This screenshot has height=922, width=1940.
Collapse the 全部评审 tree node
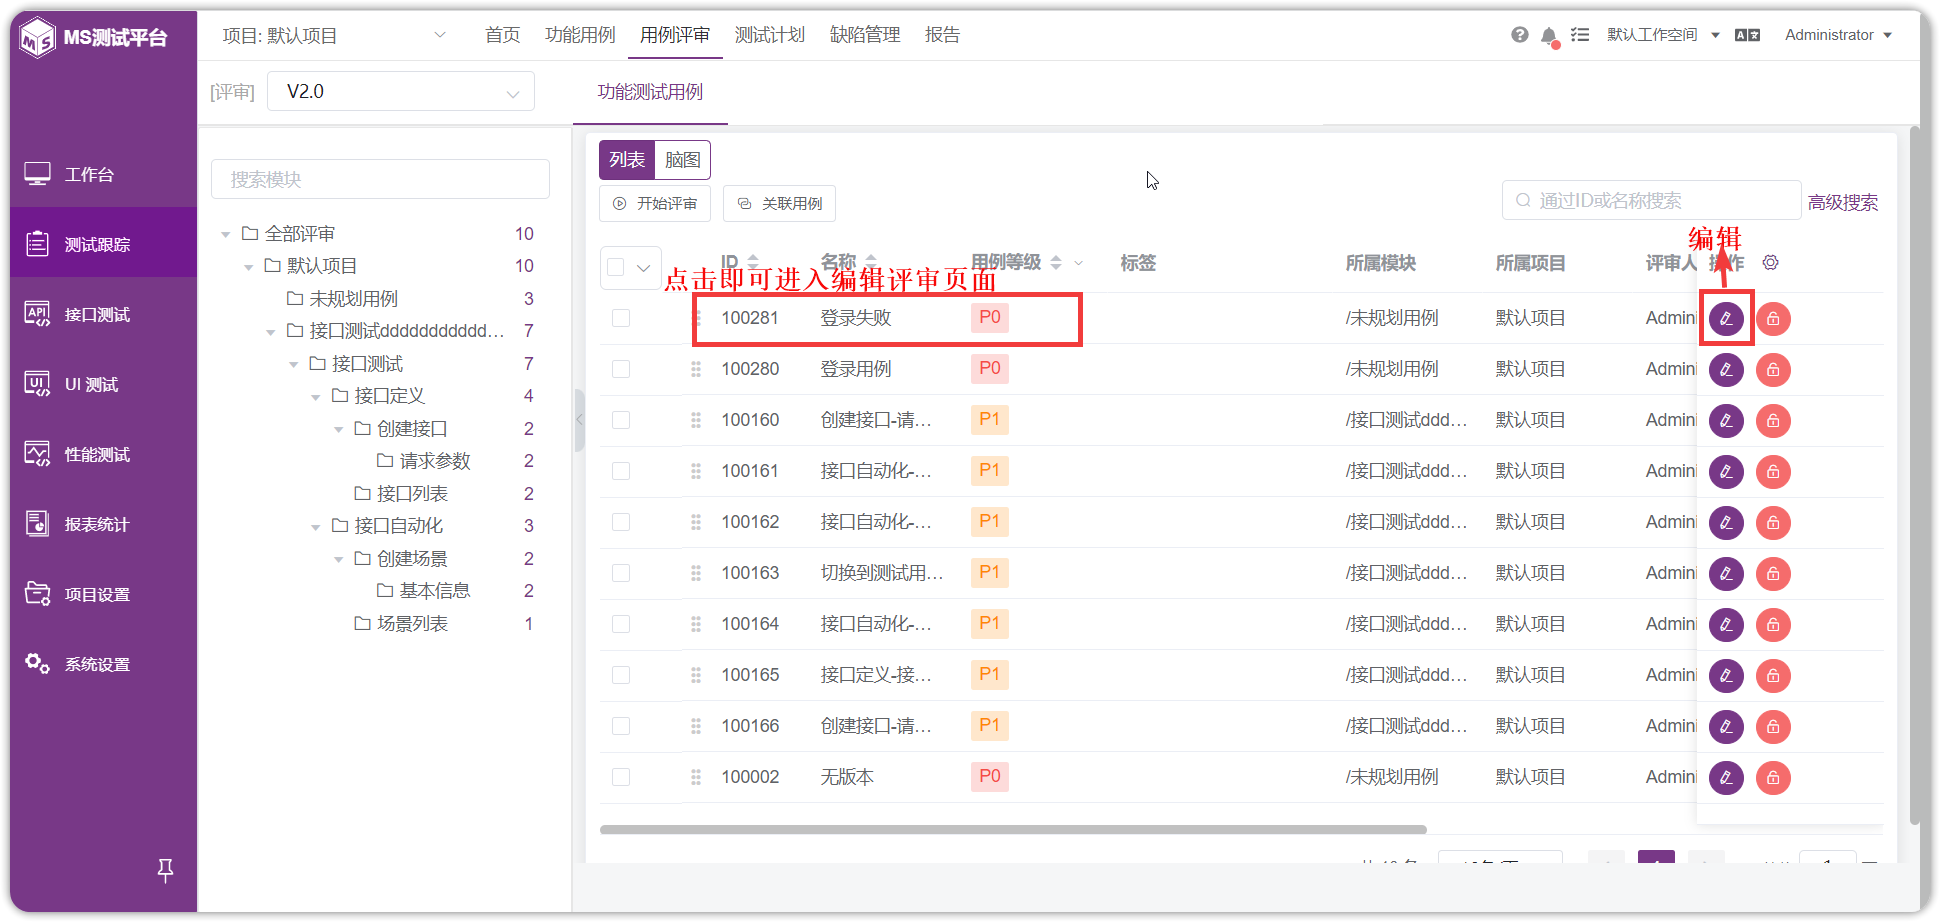pos(226,234)
